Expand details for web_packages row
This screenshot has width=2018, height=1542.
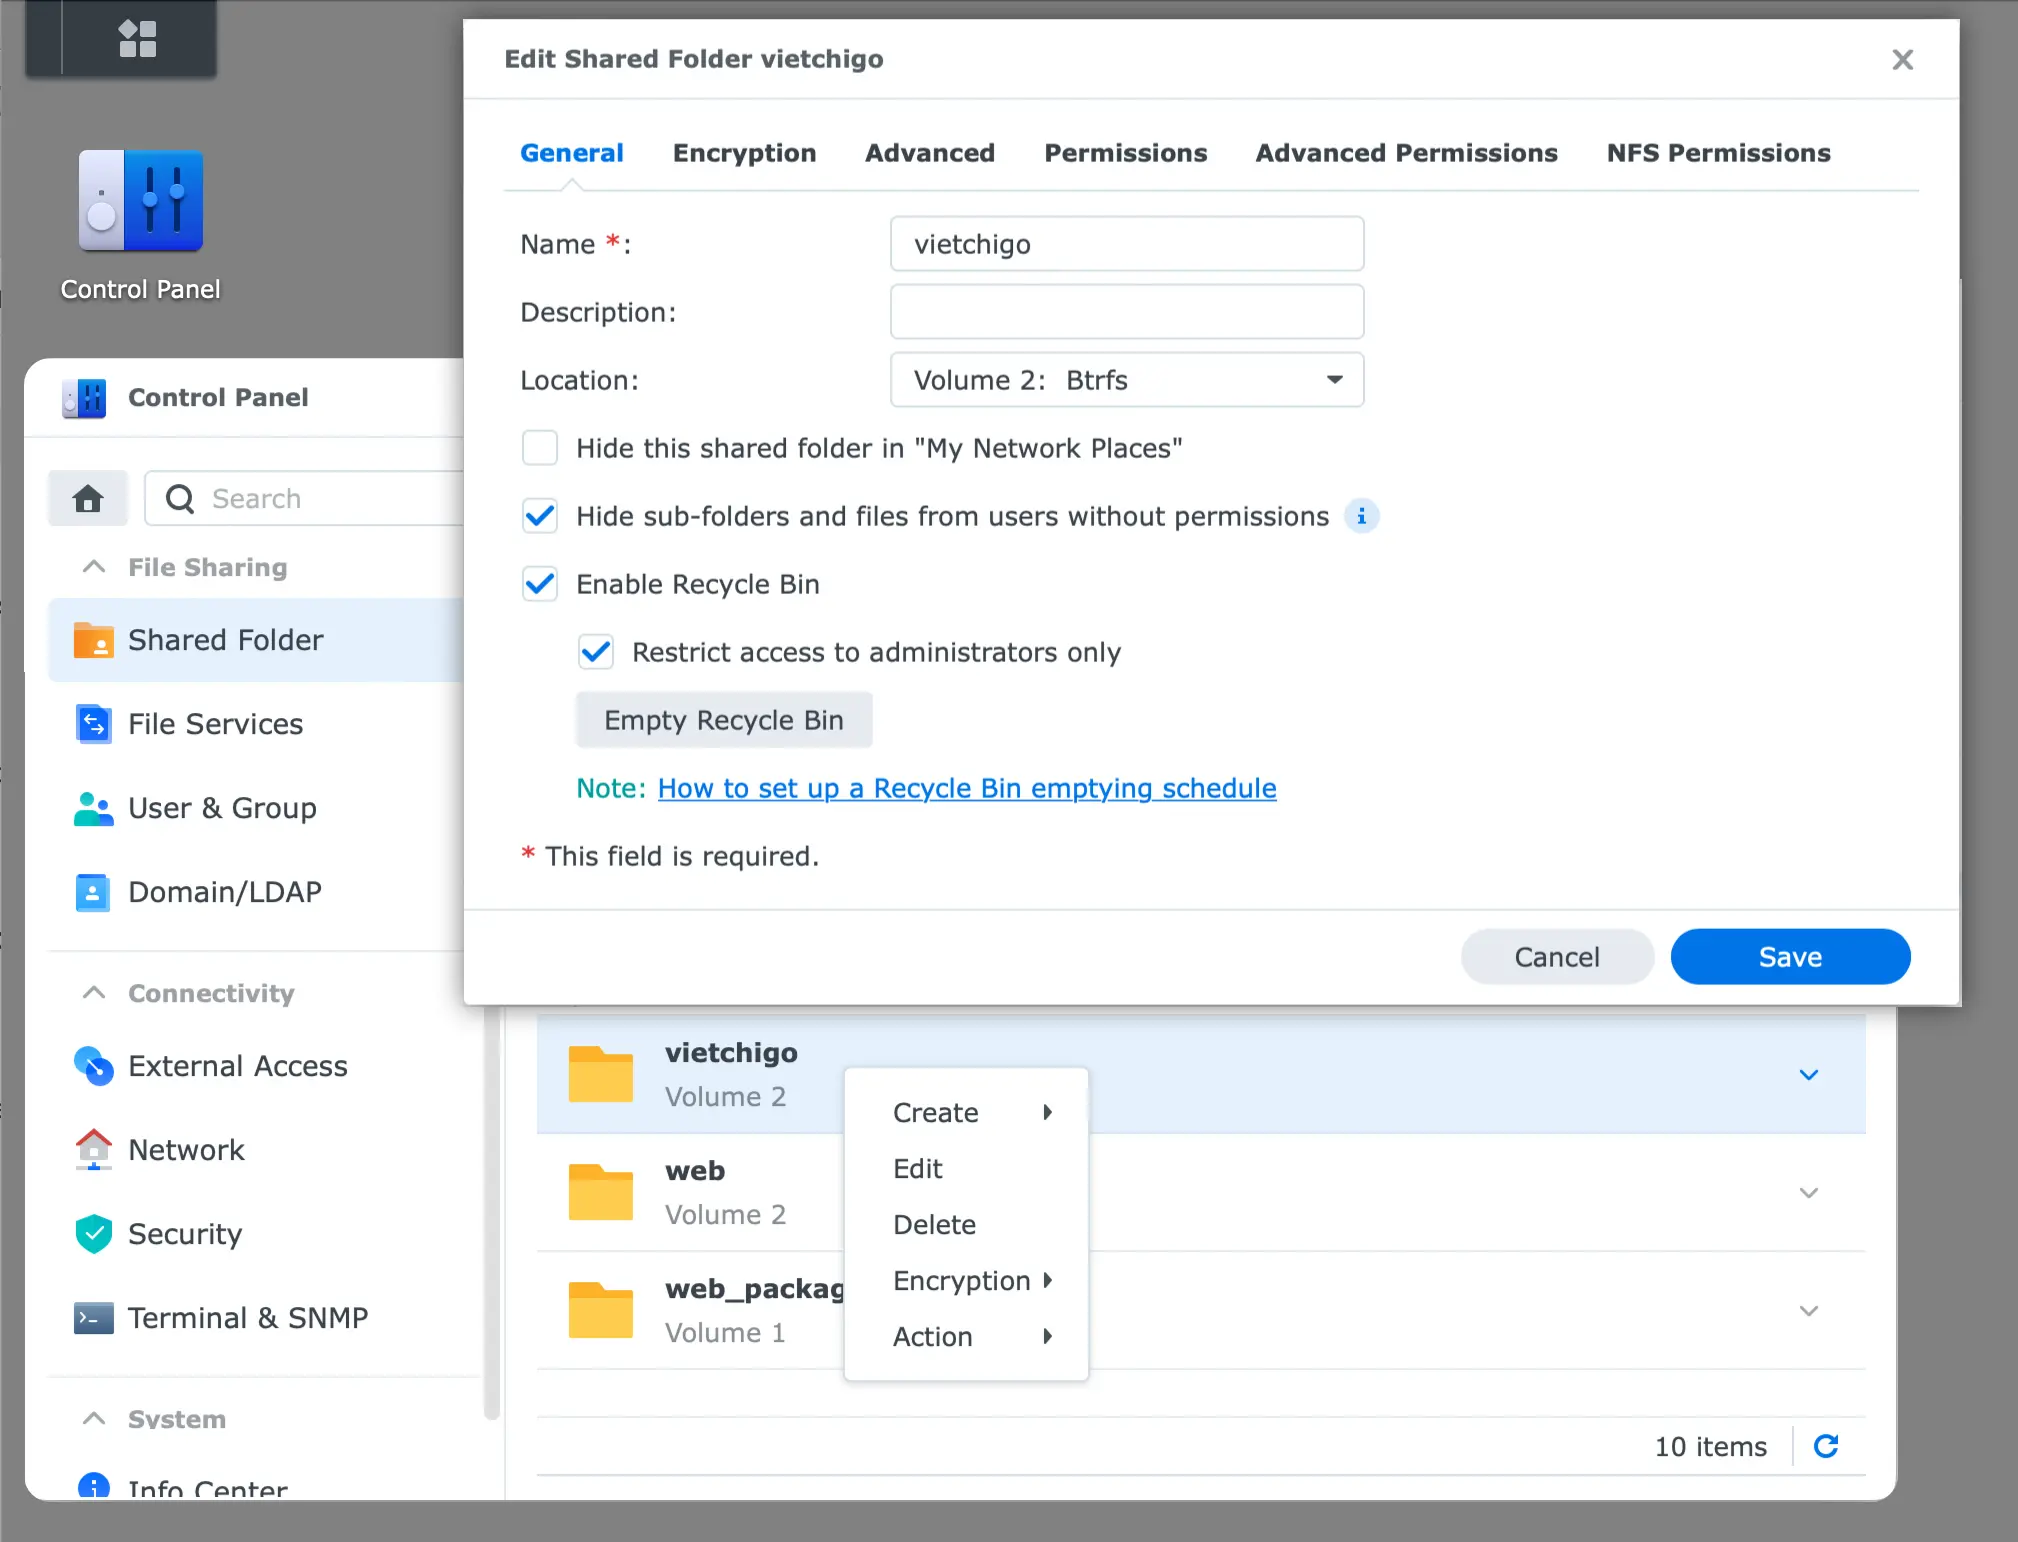[1808, 1311]
